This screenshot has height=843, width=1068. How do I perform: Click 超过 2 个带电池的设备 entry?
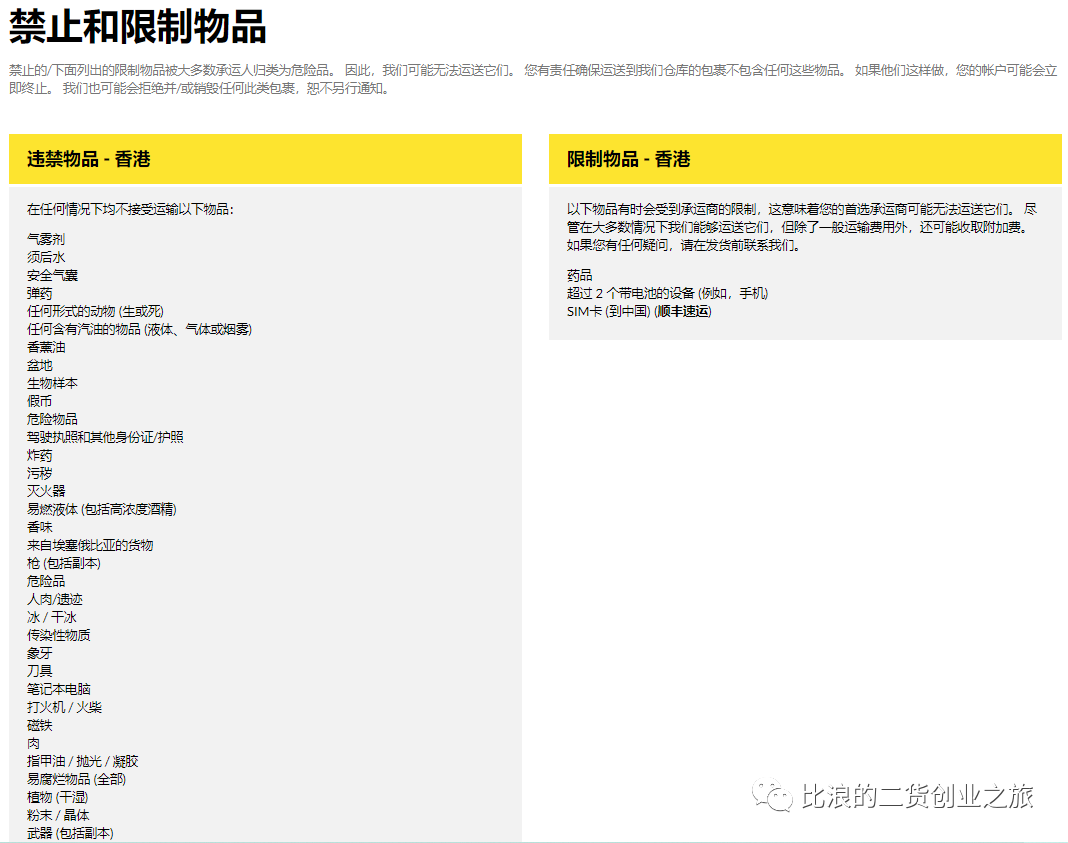coord(668,293)
